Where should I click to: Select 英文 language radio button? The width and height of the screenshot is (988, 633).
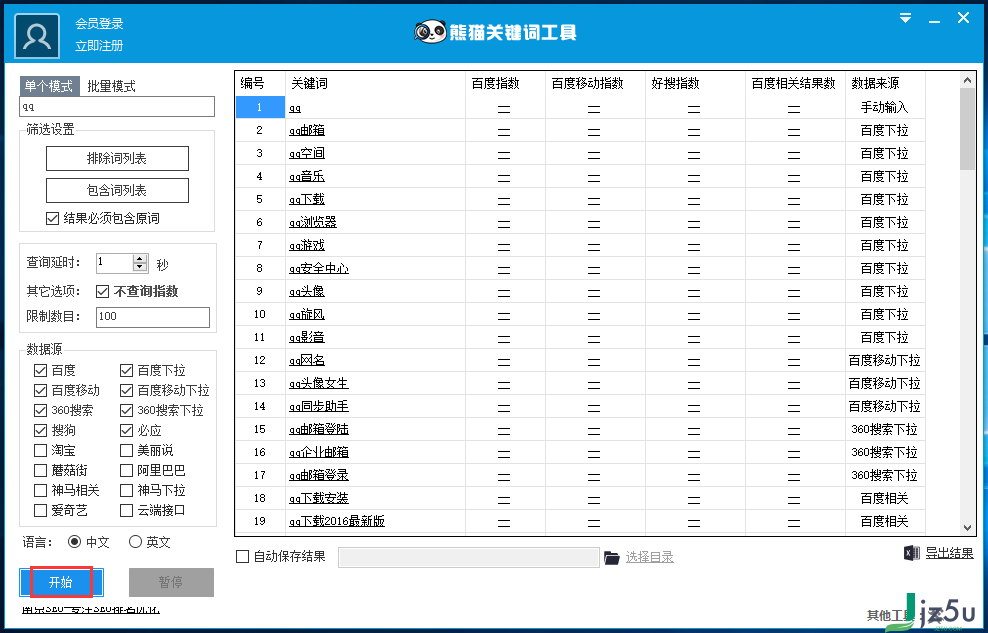[135, 542]
